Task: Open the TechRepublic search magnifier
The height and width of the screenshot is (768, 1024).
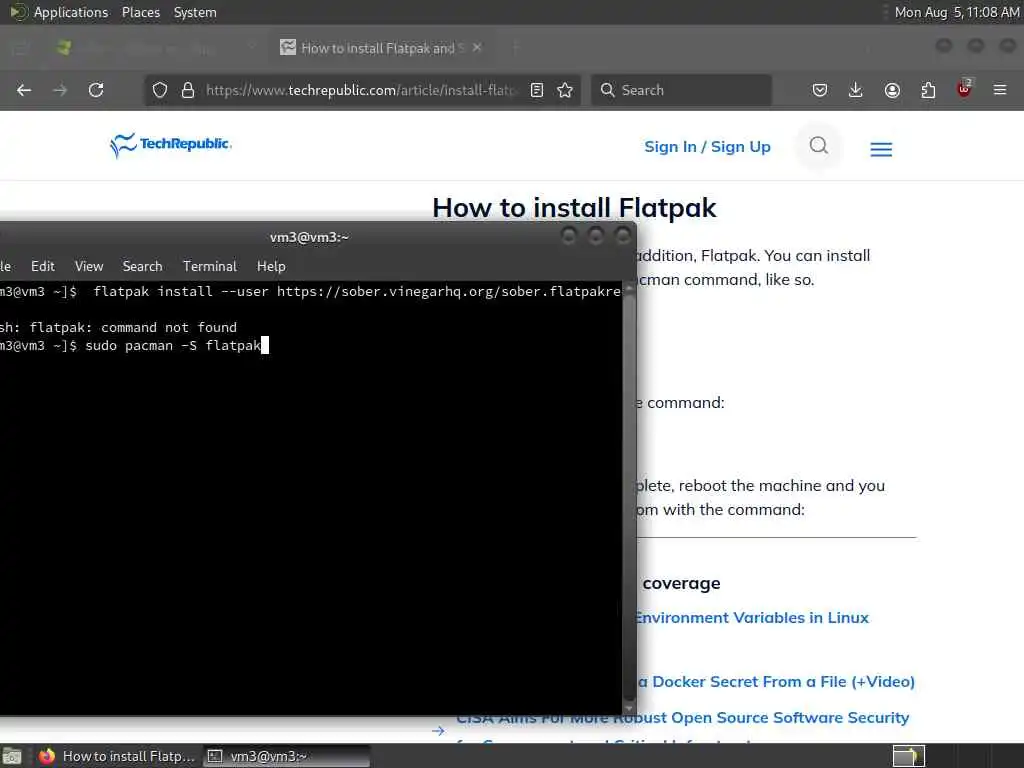Action: tap(818, 146)
